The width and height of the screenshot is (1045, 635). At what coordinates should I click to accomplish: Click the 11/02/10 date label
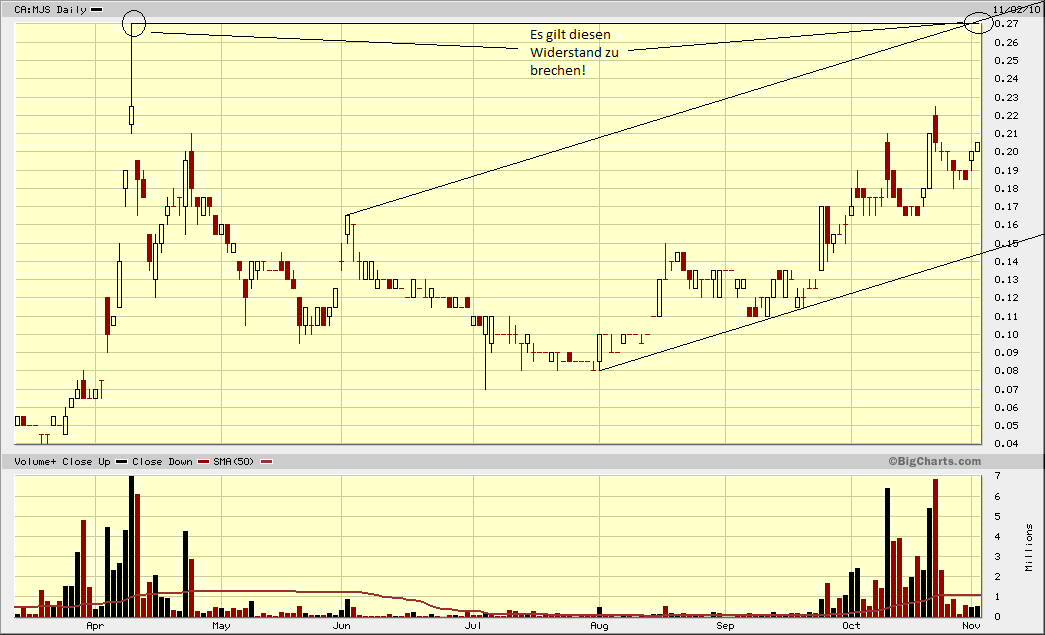coord(1016,9)
